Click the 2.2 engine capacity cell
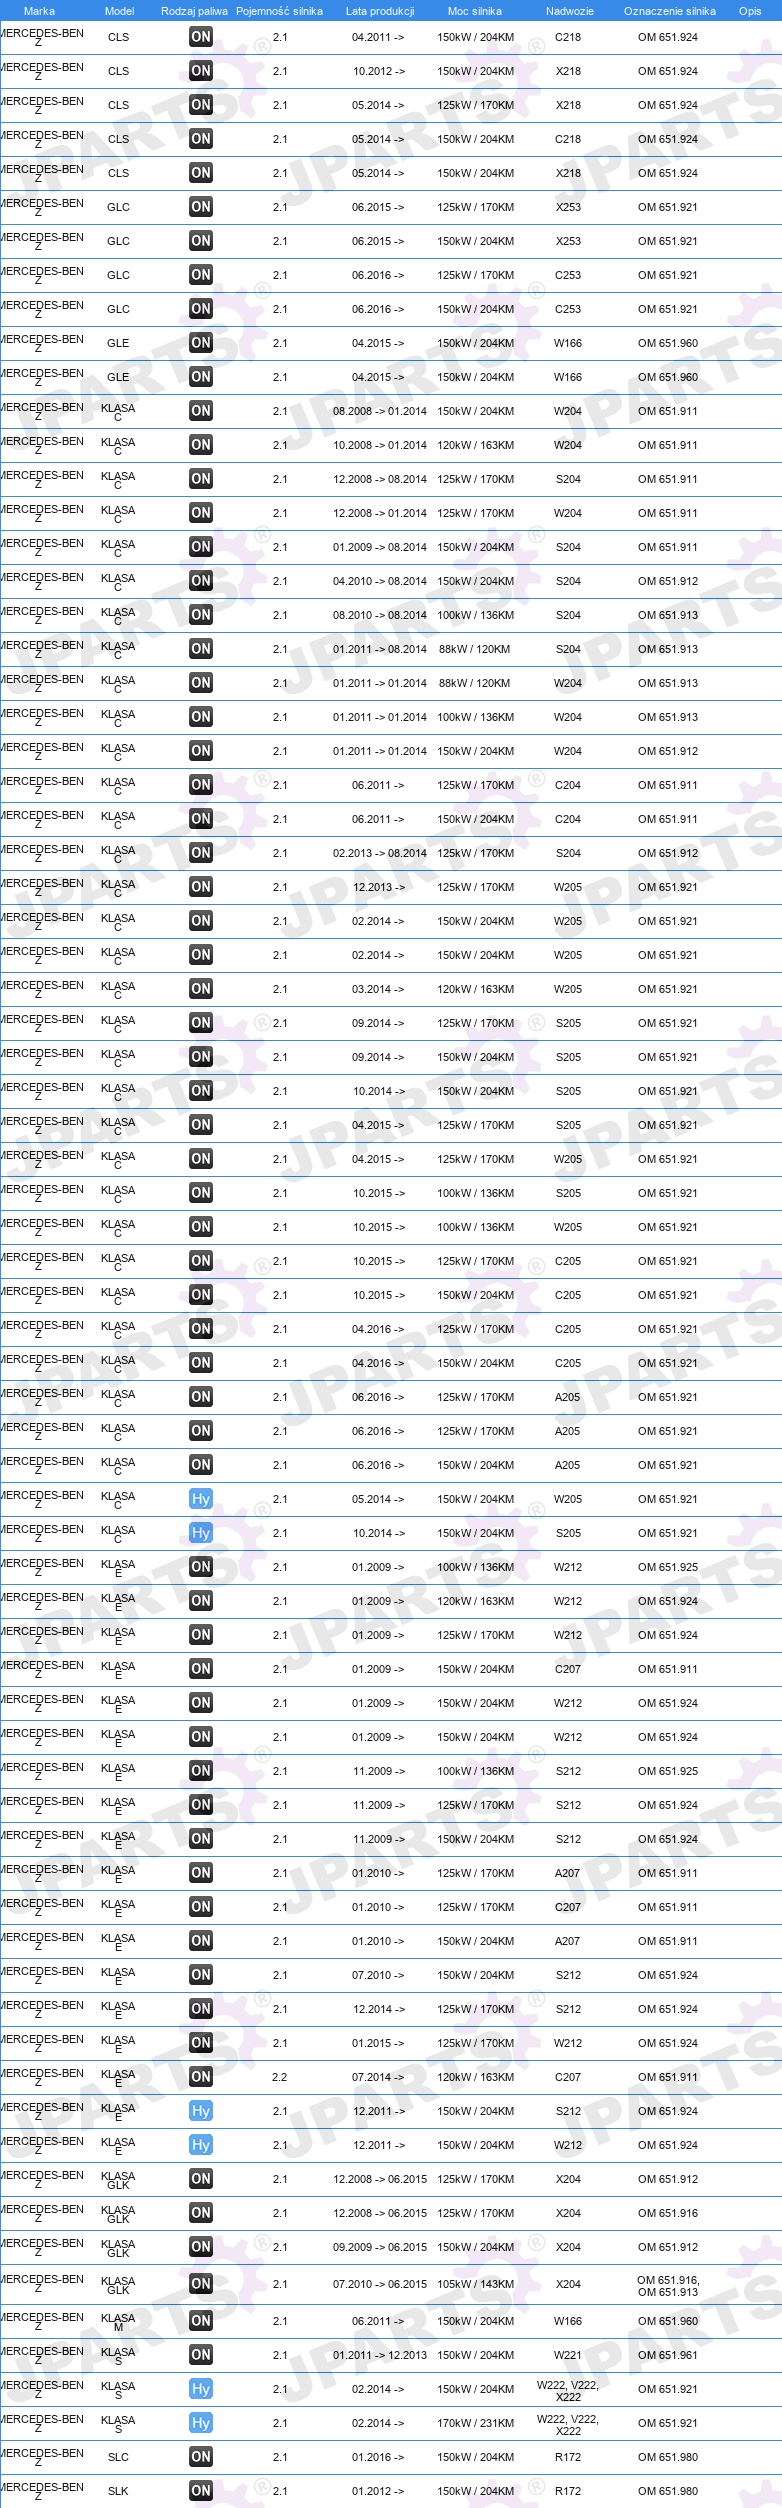This screenshot has width=782, height=2508. (x=279, y=2077)
